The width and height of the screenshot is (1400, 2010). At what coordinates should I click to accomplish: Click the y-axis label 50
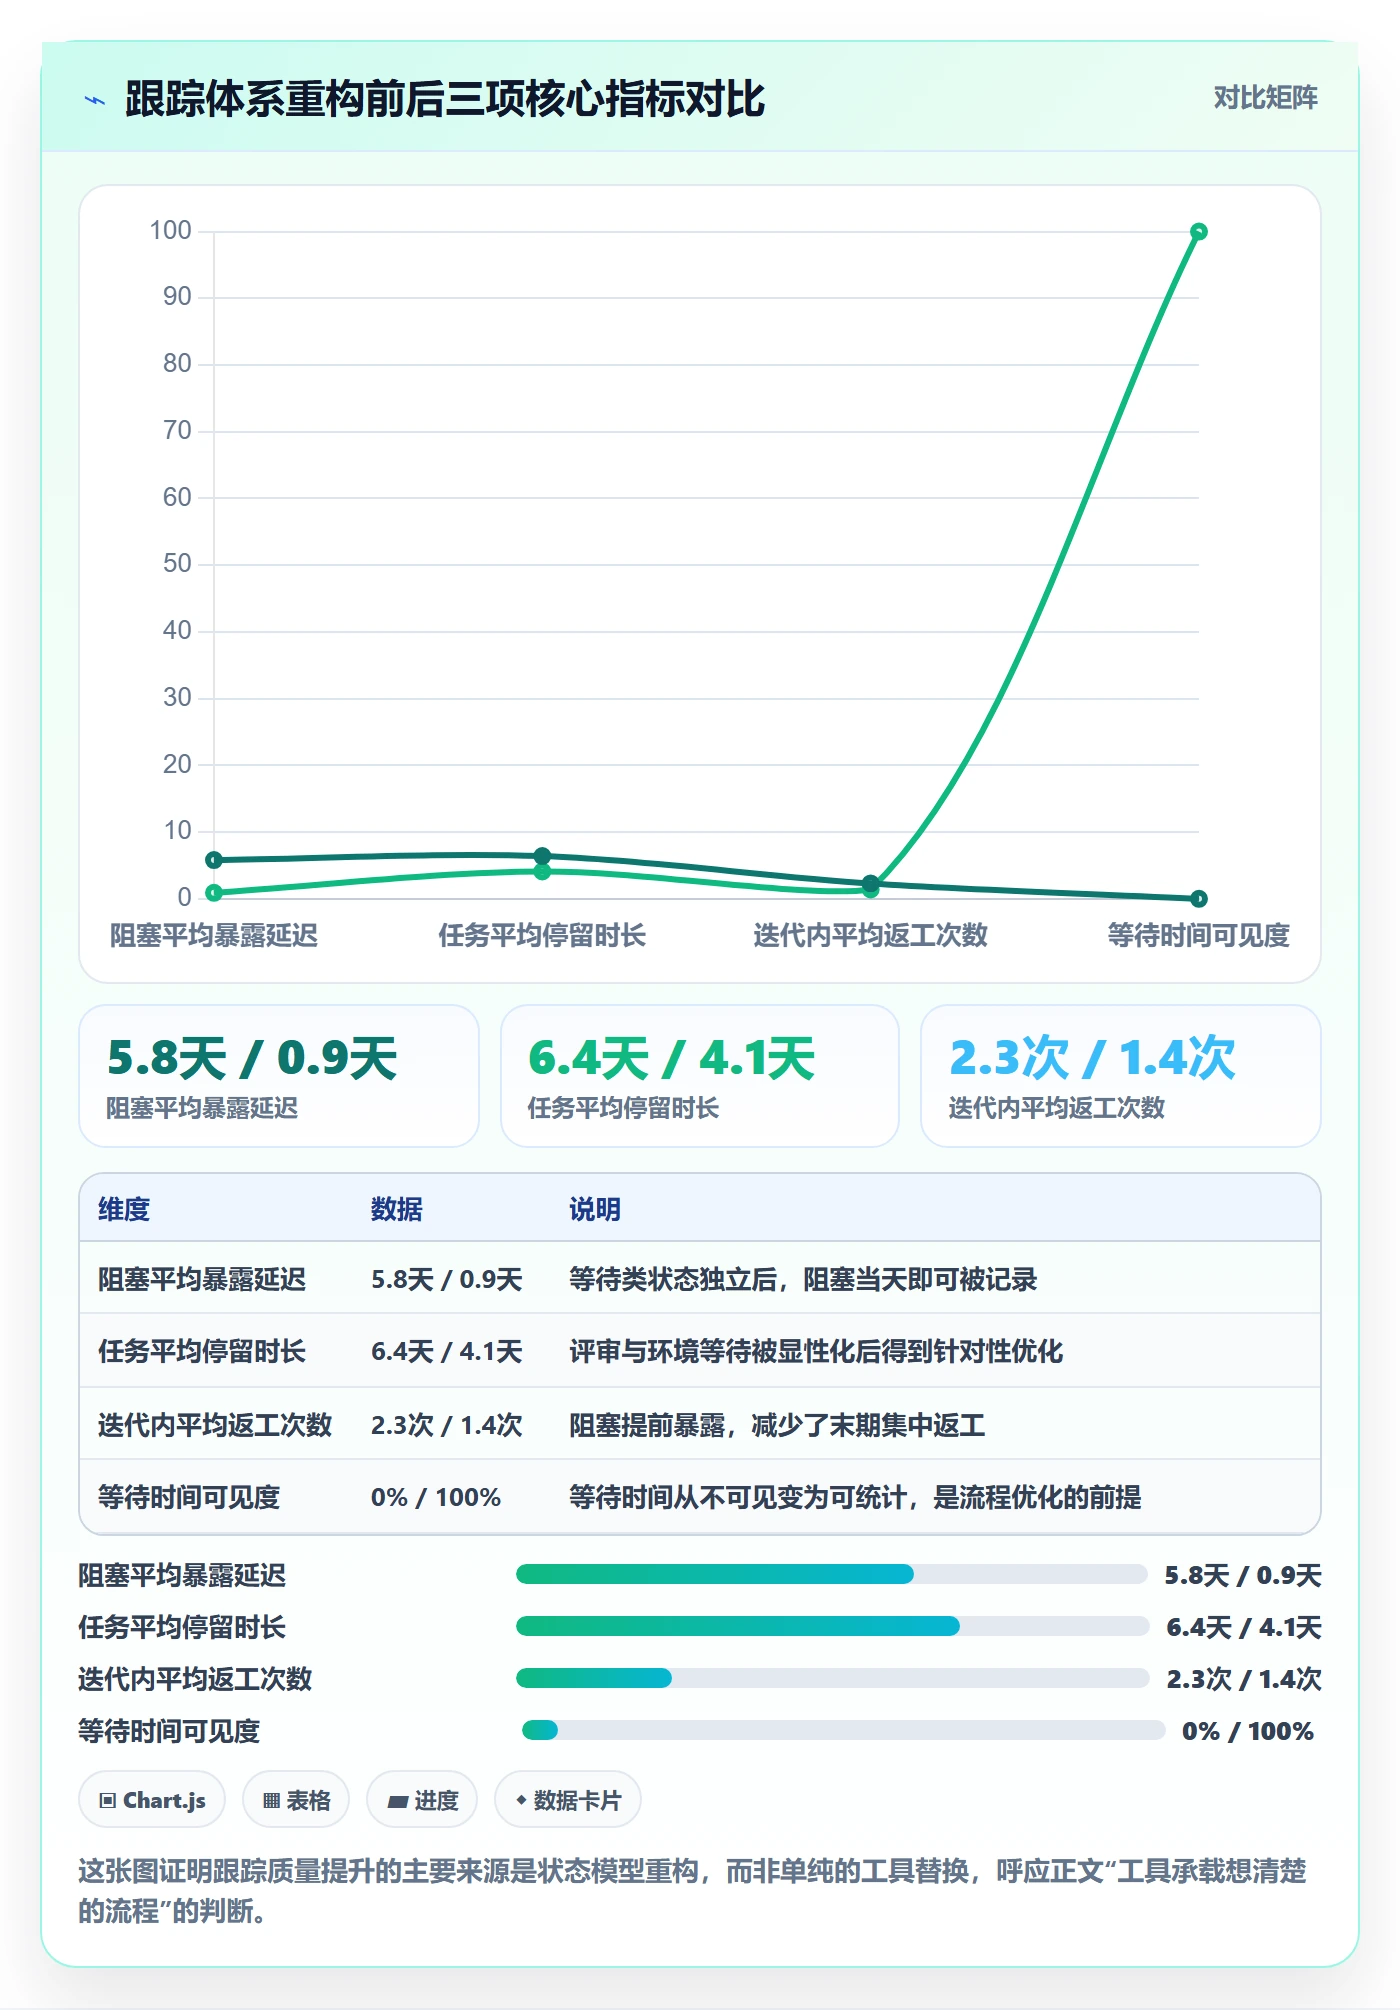[177, 564]
